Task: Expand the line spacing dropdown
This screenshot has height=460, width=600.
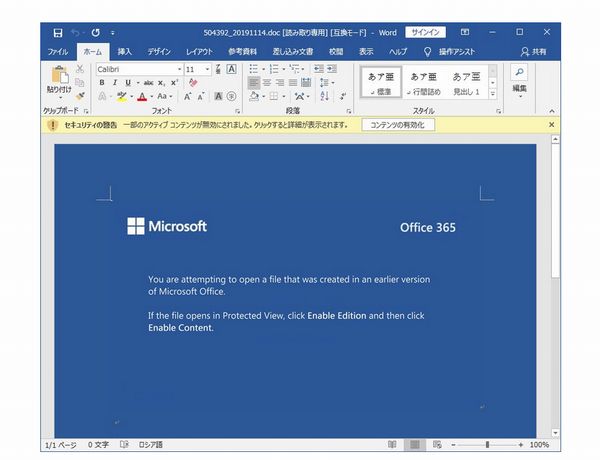Action: [x=333, y=83]
